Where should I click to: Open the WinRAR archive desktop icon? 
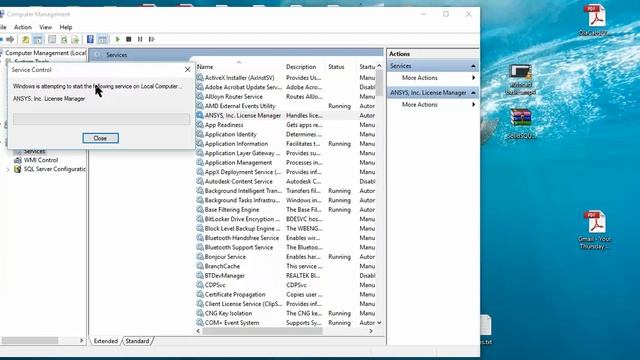(x=521, y=124)
